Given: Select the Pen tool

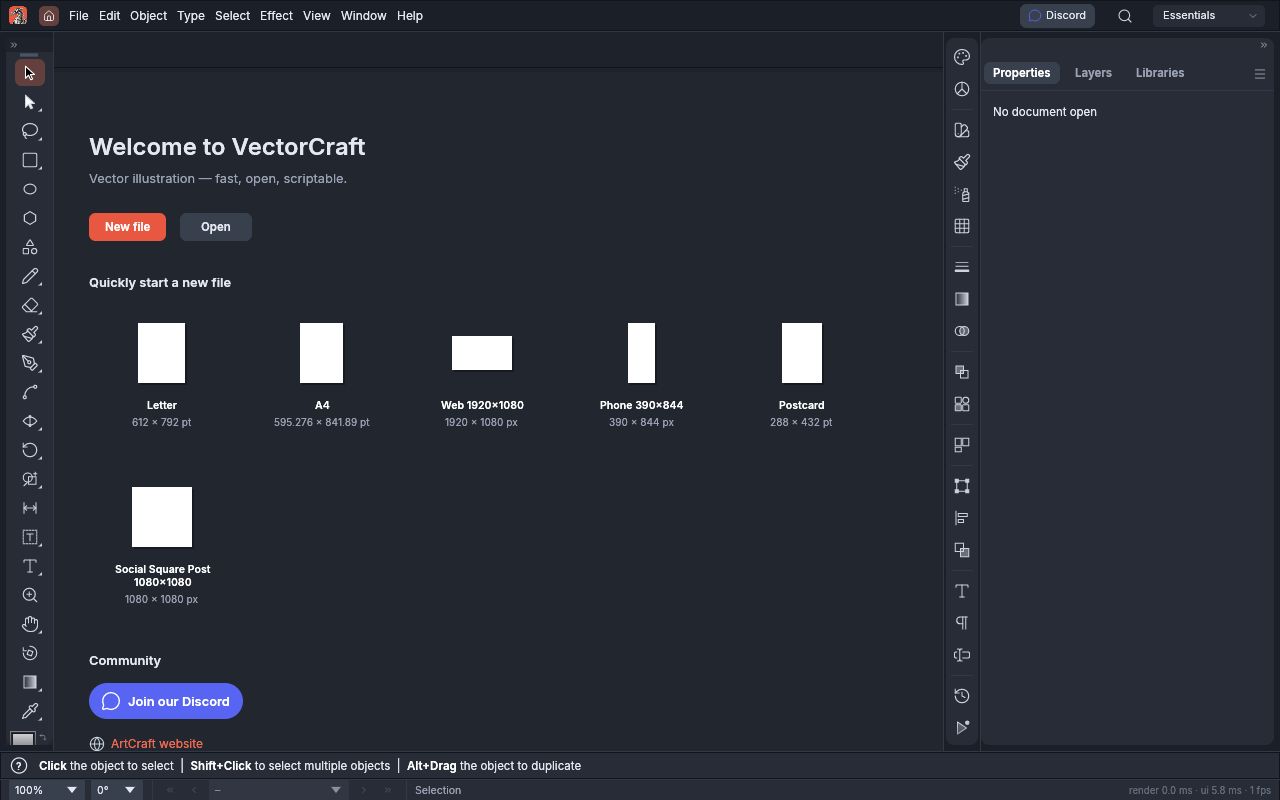Looking at the screenshot, I should 29,363.
